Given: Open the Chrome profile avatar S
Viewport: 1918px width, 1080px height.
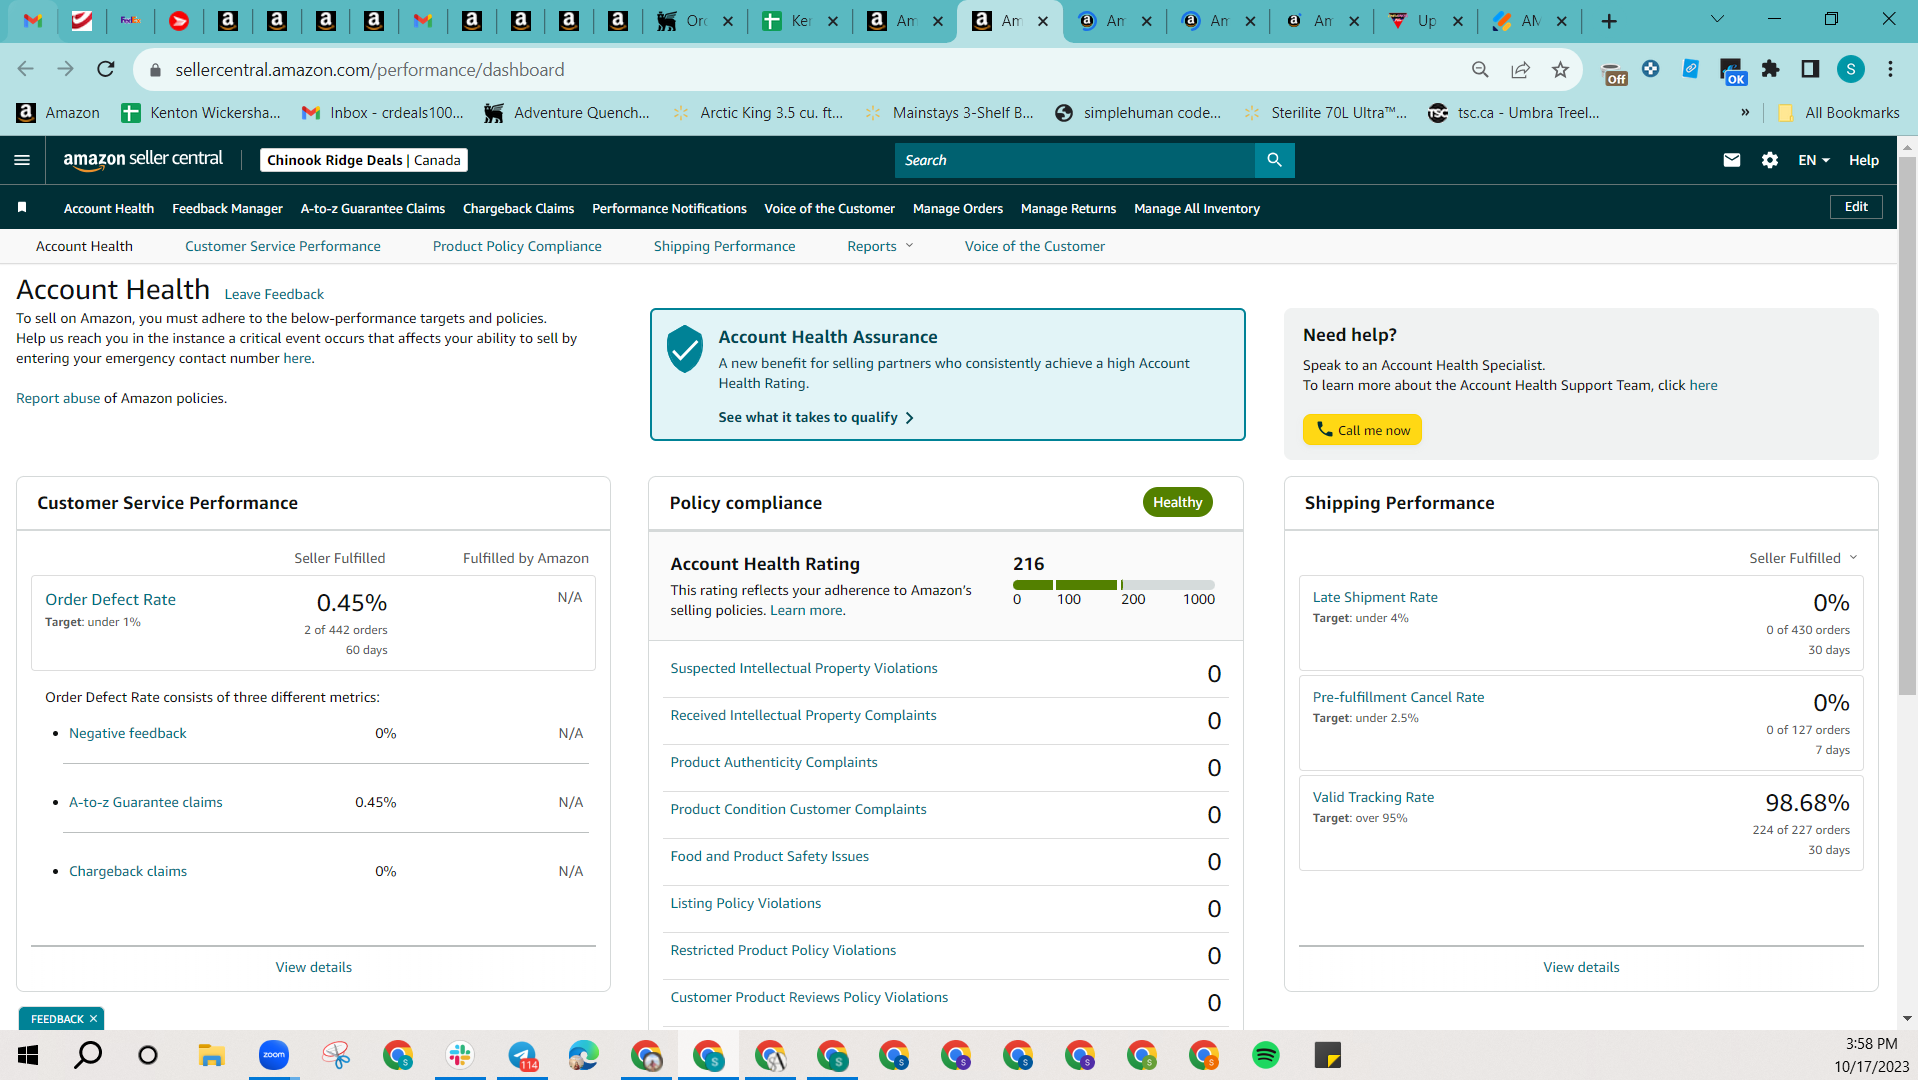Looking at the screenshot, I should pos(1851,69).
